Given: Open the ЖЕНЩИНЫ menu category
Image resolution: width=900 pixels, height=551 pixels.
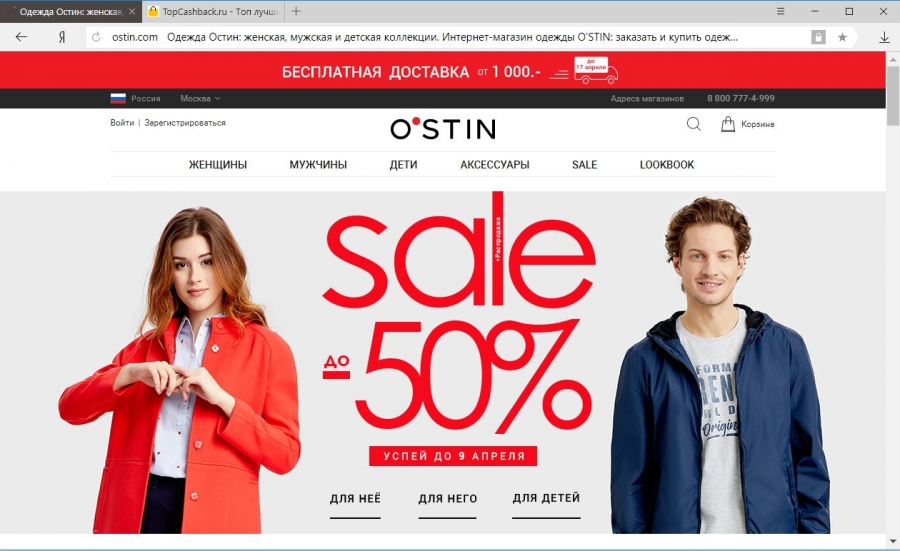Looking at the screenshot, I should click(x=218, y=165).
